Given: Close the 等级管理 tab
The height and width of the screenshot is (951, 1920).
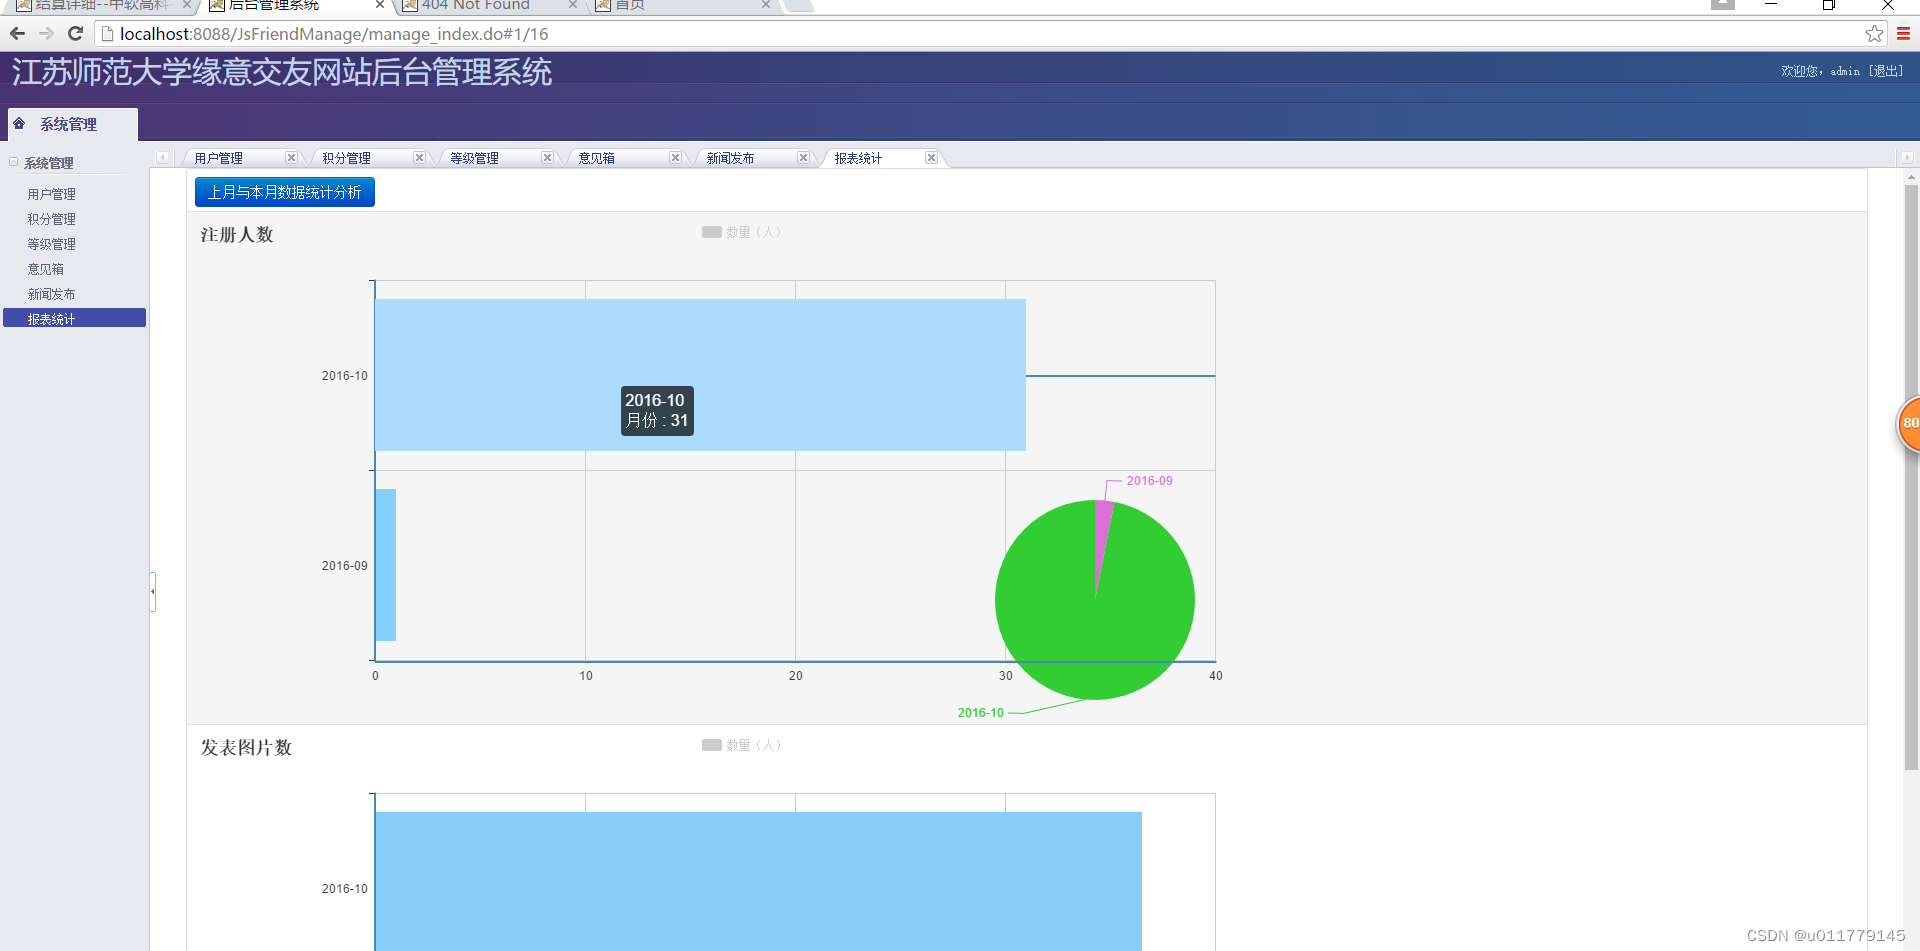Looking at the screenshot, I should 547,158.
